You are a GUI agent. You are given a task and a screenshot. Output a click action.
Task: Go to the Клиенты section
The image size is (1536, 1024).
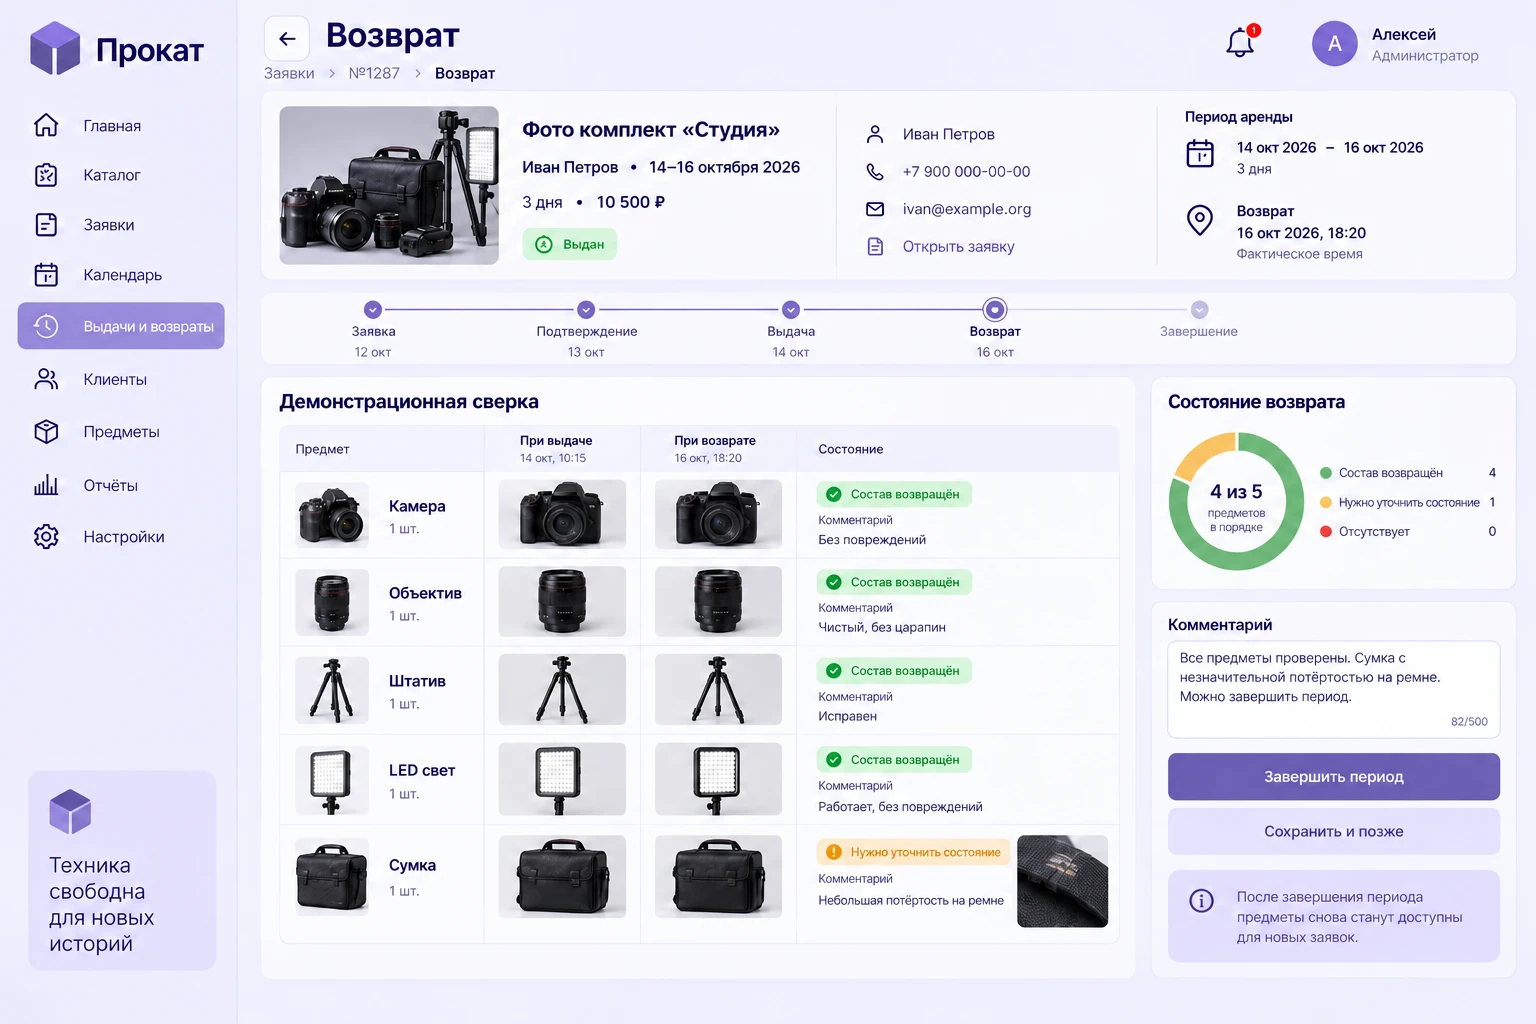pos(115,379)
